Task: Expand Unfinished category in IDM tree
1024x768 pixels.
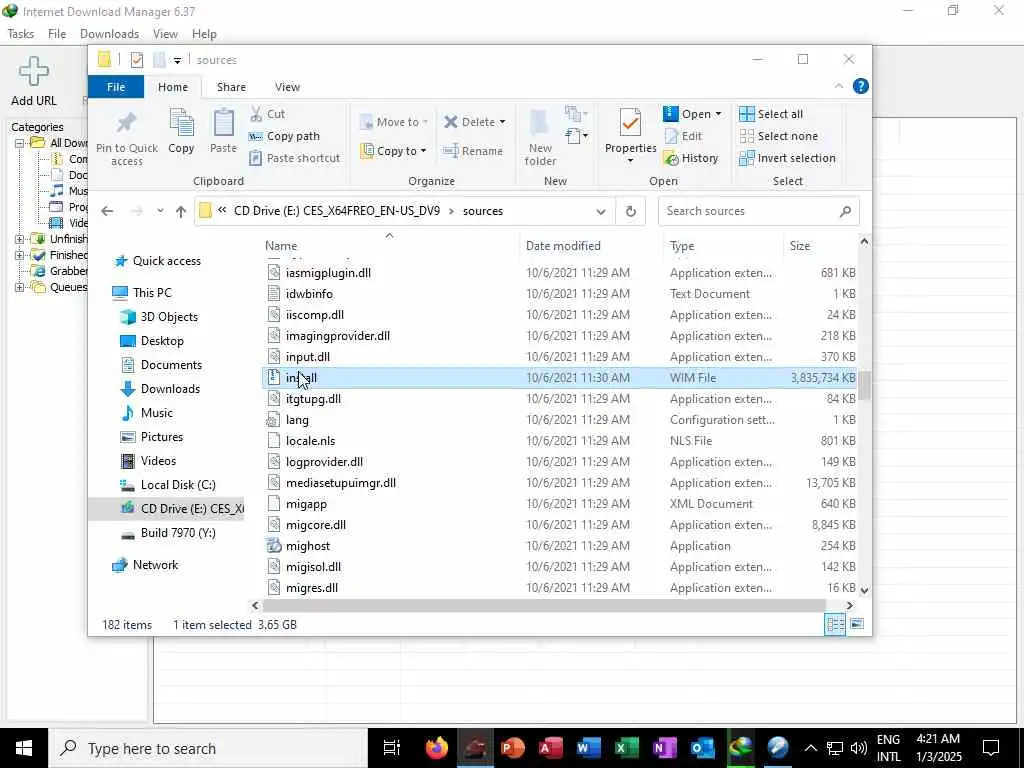Action: 19,239
